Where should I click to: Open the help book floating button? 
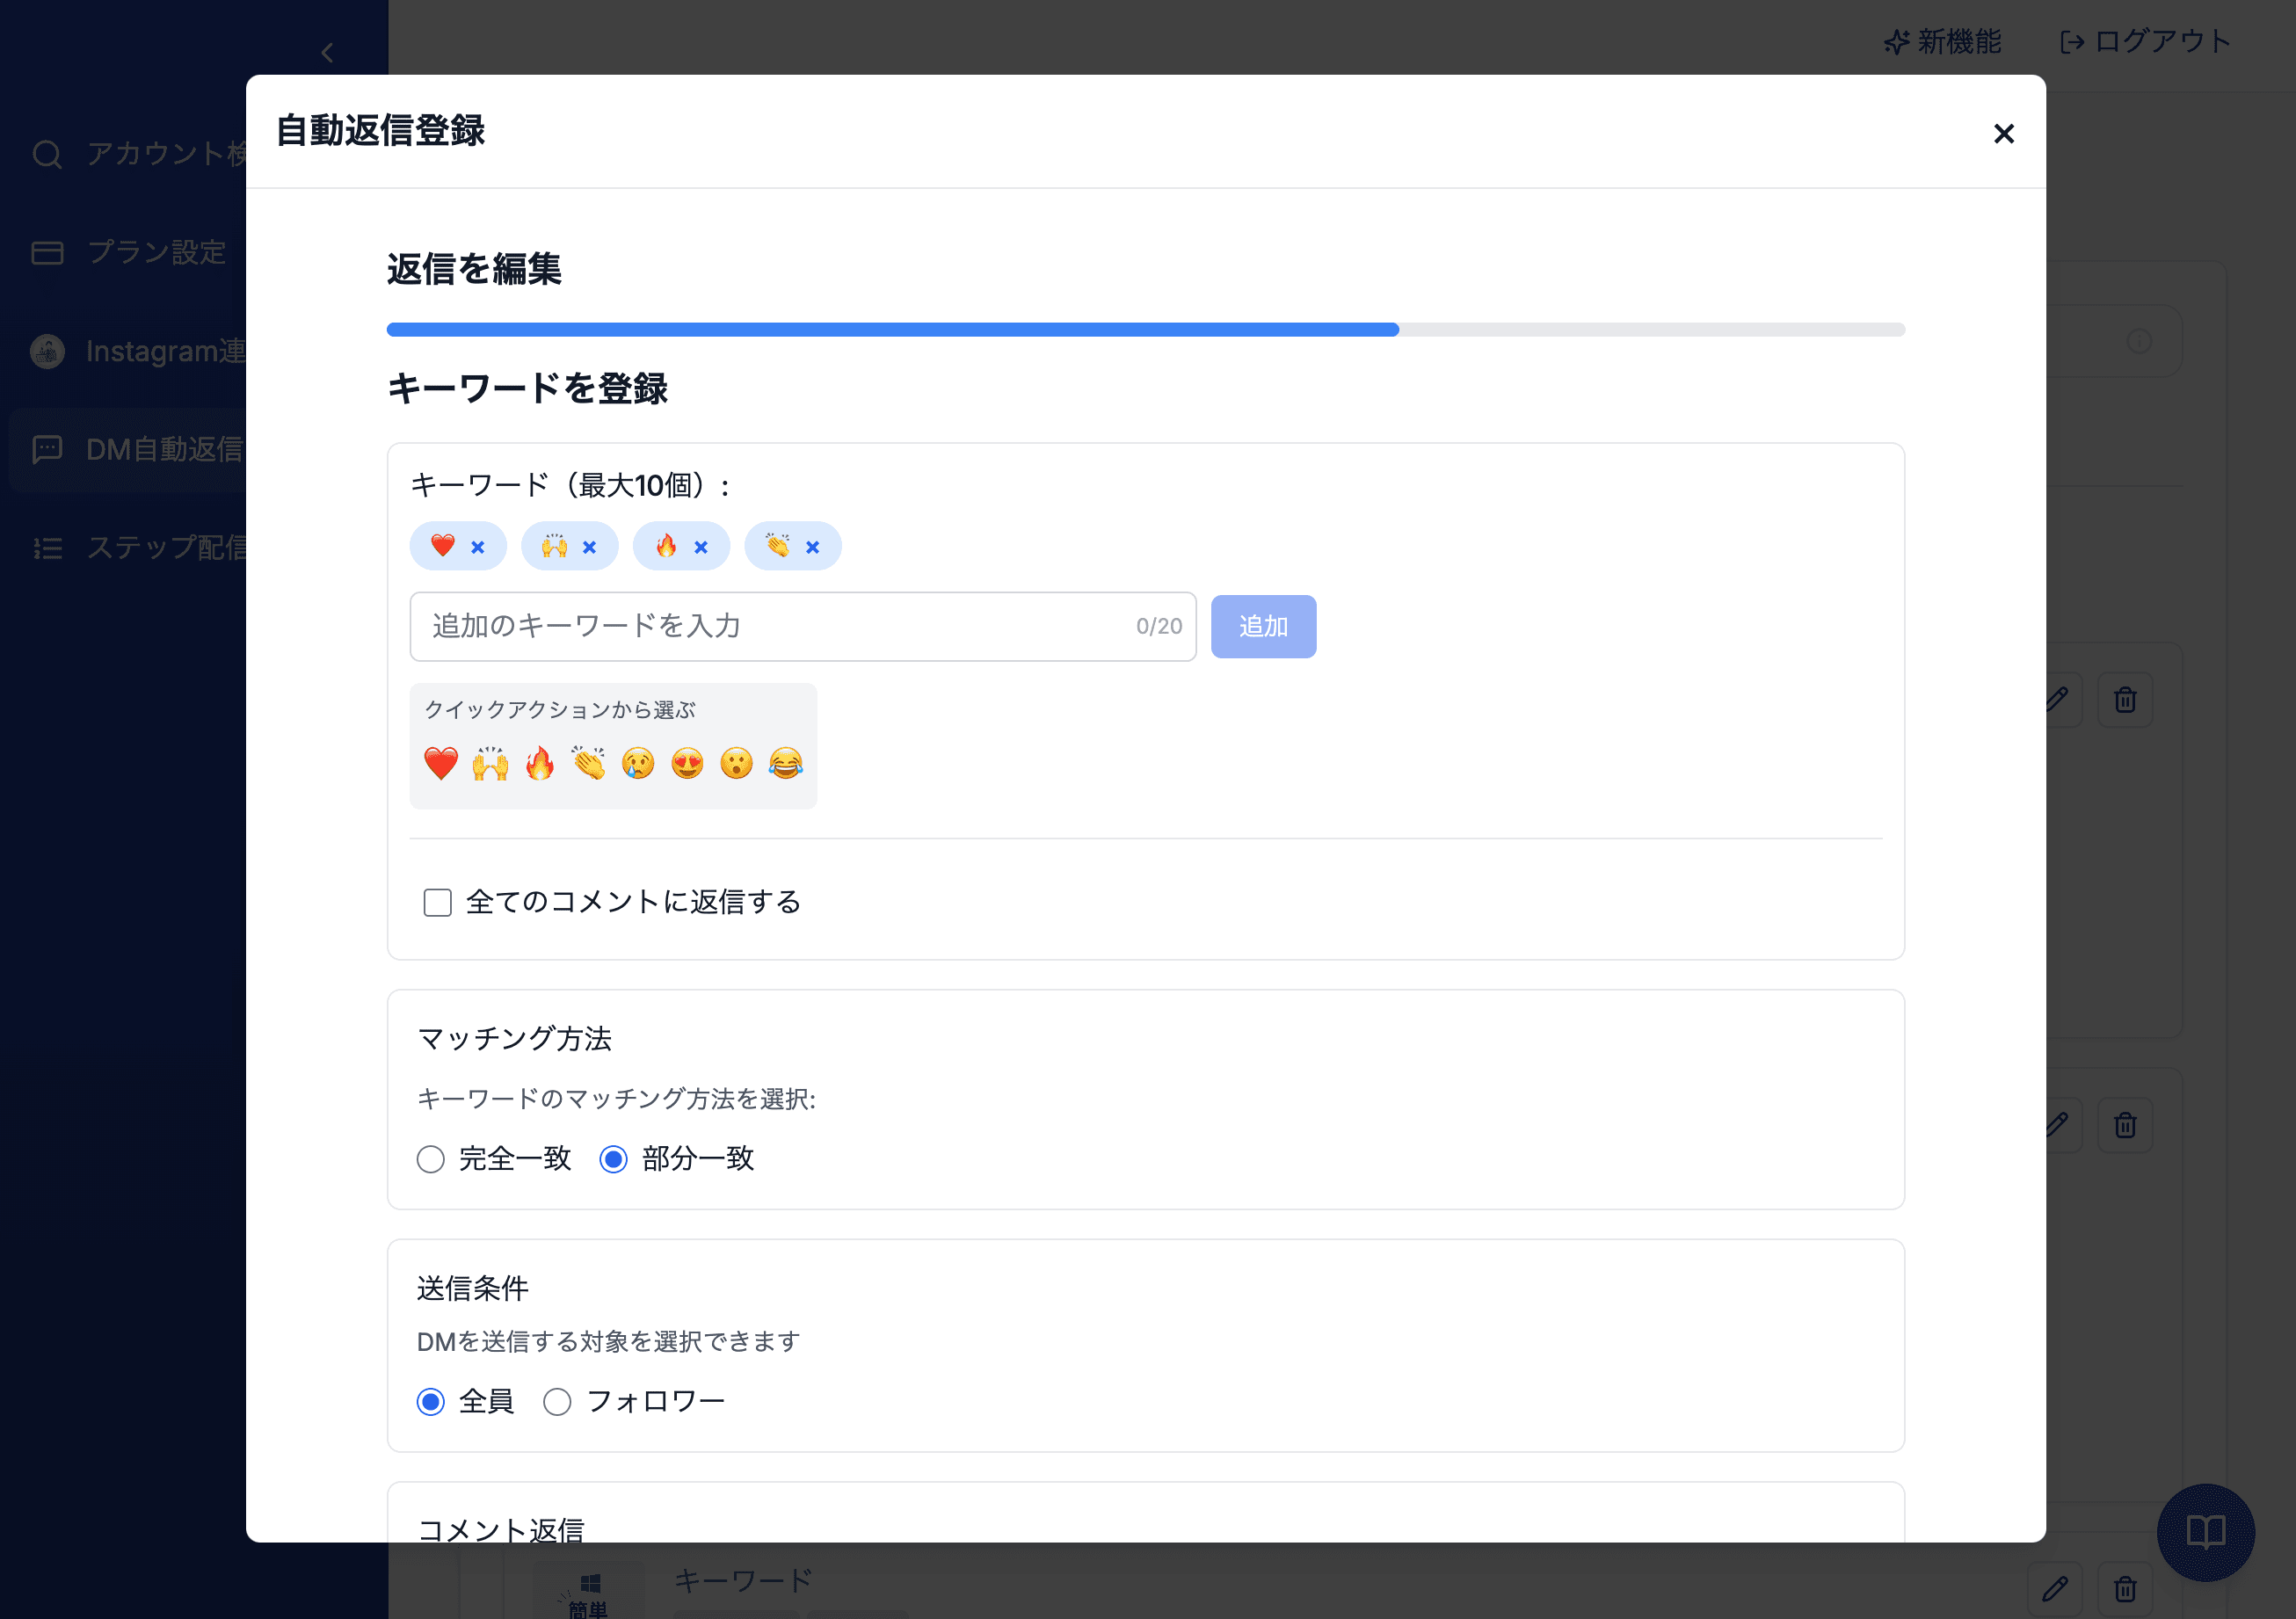(x=2205, y=1532)
